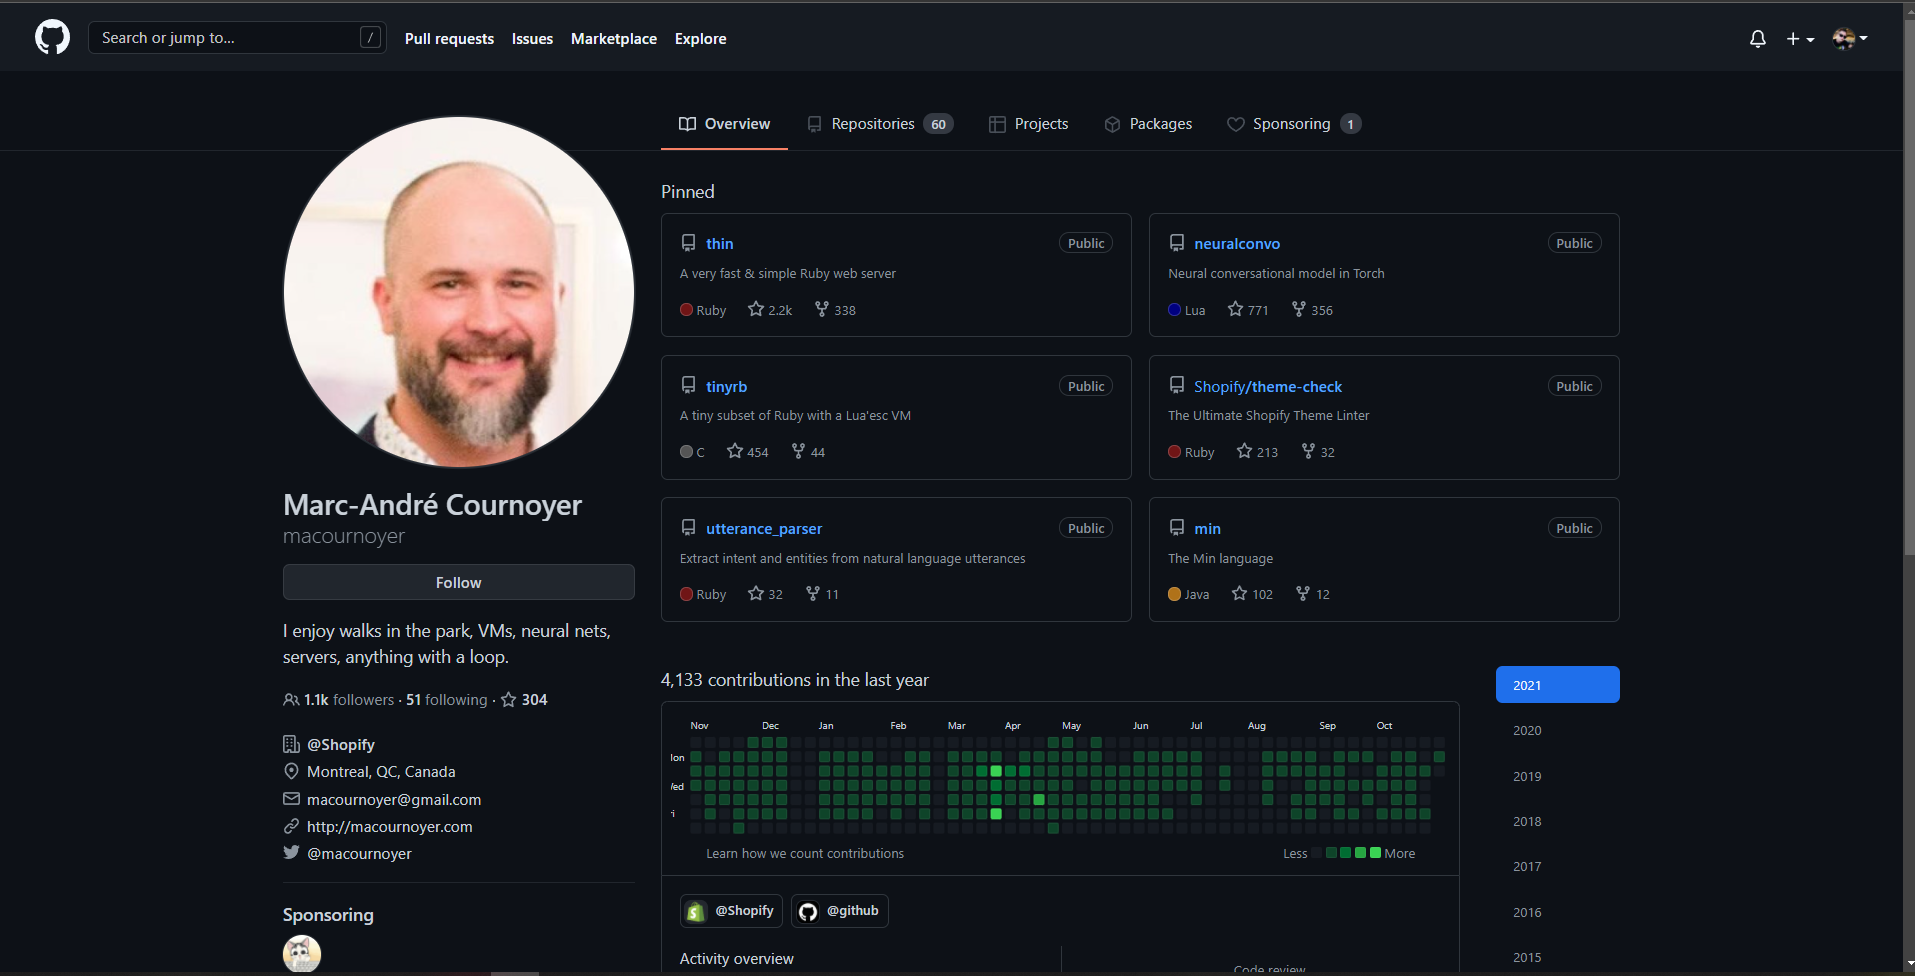This screenshot has width=1915, height=976.
Task: View stargazers of min (102)
Action: (1252, 594)
